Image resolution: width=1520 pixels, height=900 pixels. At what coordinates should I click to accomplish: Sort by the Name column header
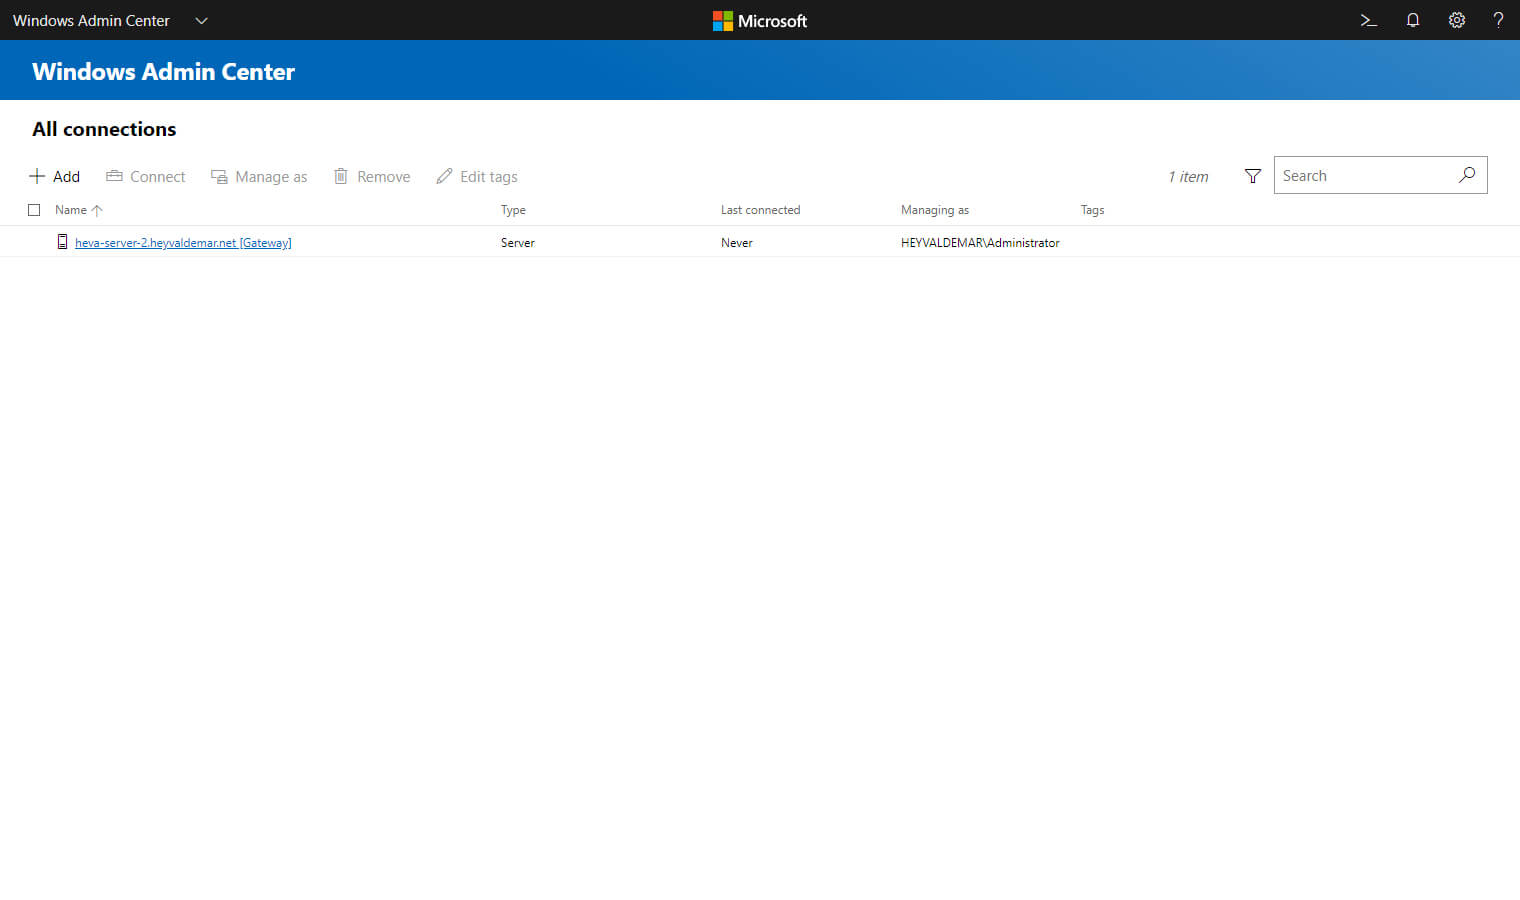point(79,210)
